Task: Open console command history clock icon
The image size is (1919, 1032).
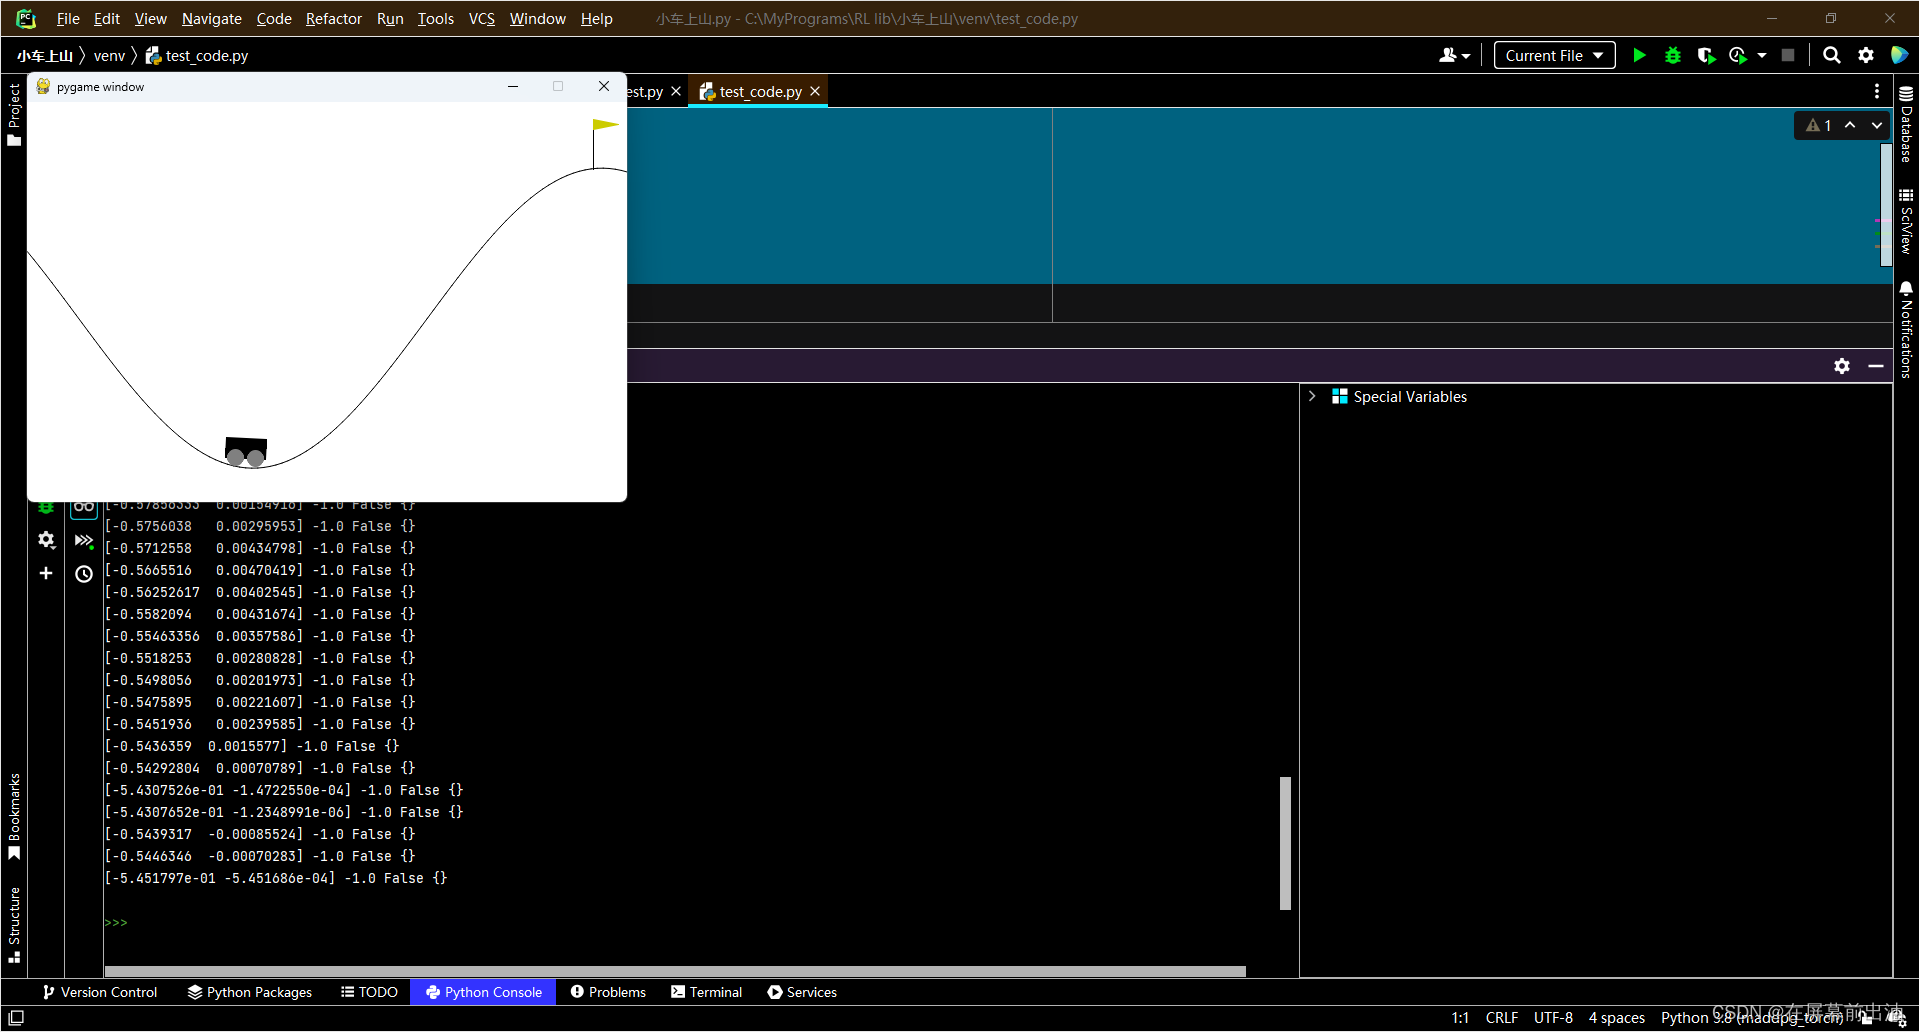Action: click(x=84, y=574)
